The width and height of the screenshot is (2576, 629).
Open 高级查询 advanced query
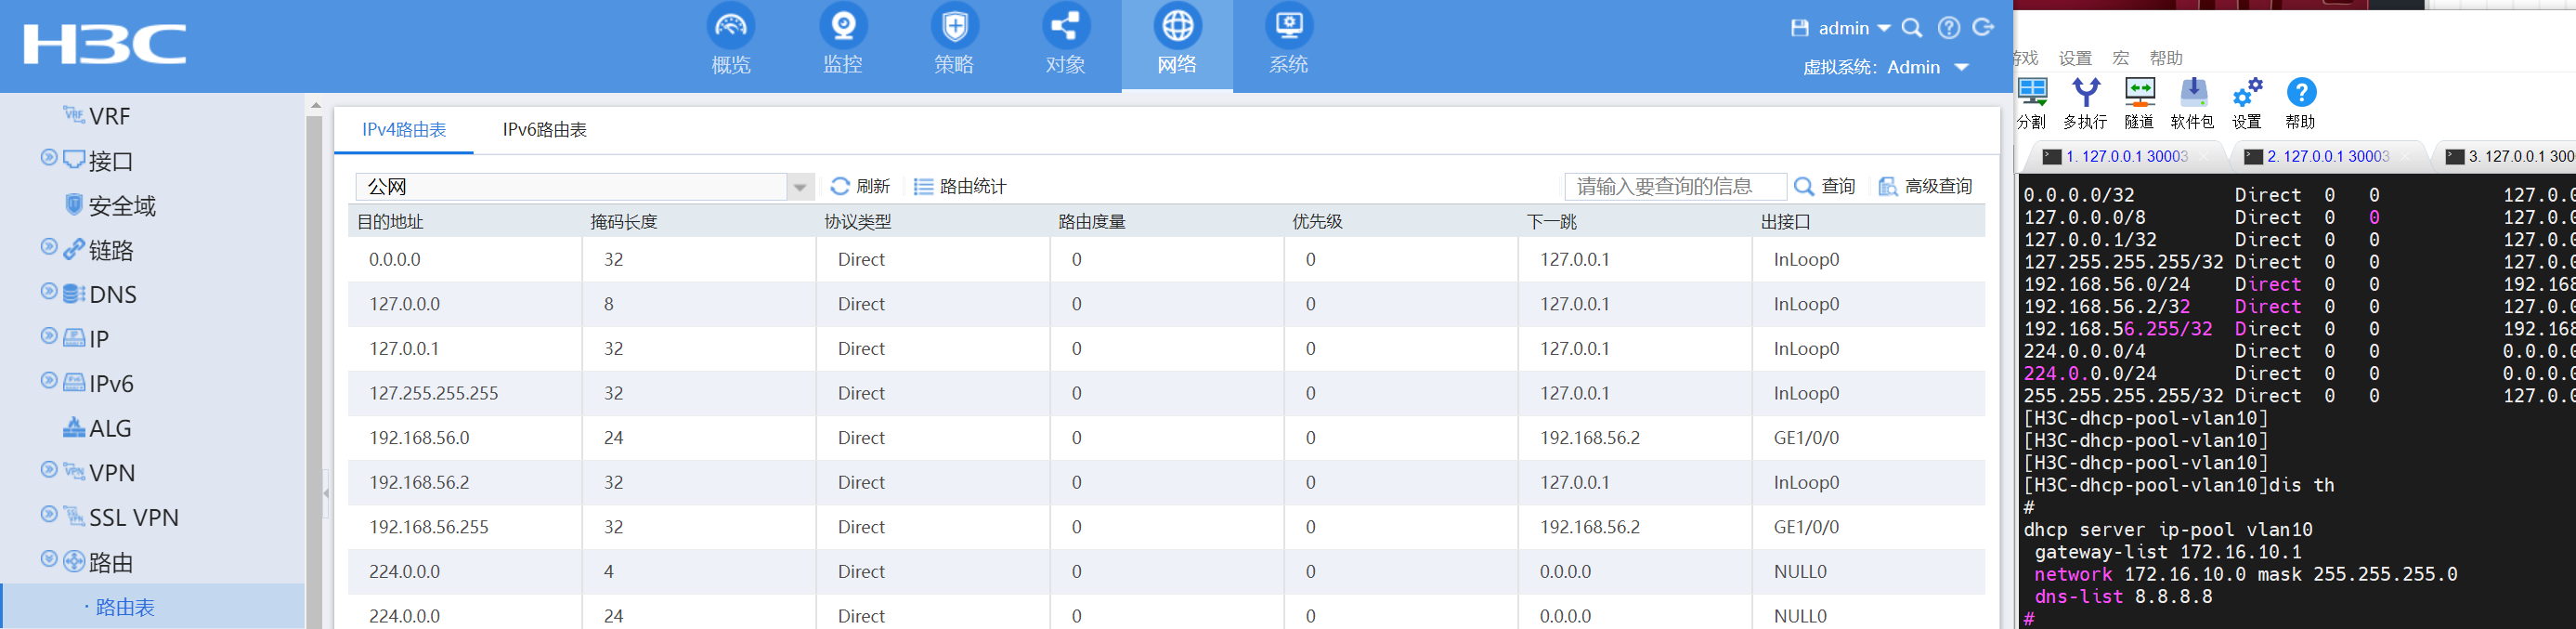[x=1925, y=186]
